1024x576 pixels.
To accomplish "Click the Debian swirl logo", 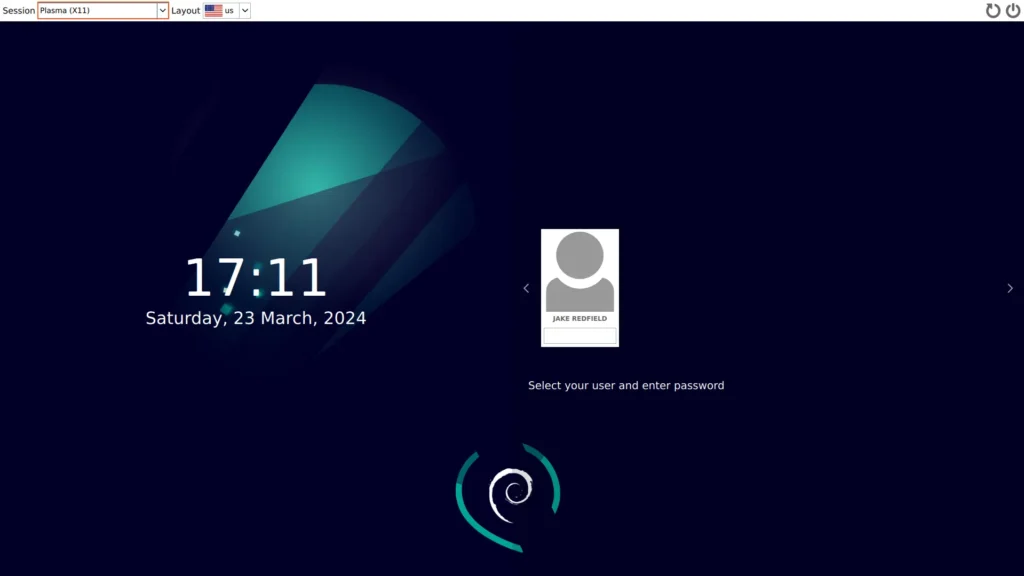I will pyautogui.click(x=510, y=493).
